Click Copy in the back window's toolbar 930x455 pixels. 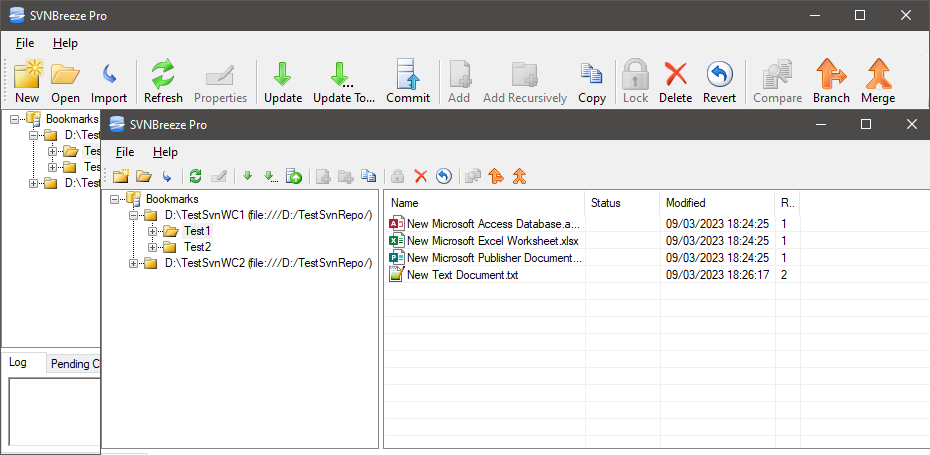[x=592, y=82]
